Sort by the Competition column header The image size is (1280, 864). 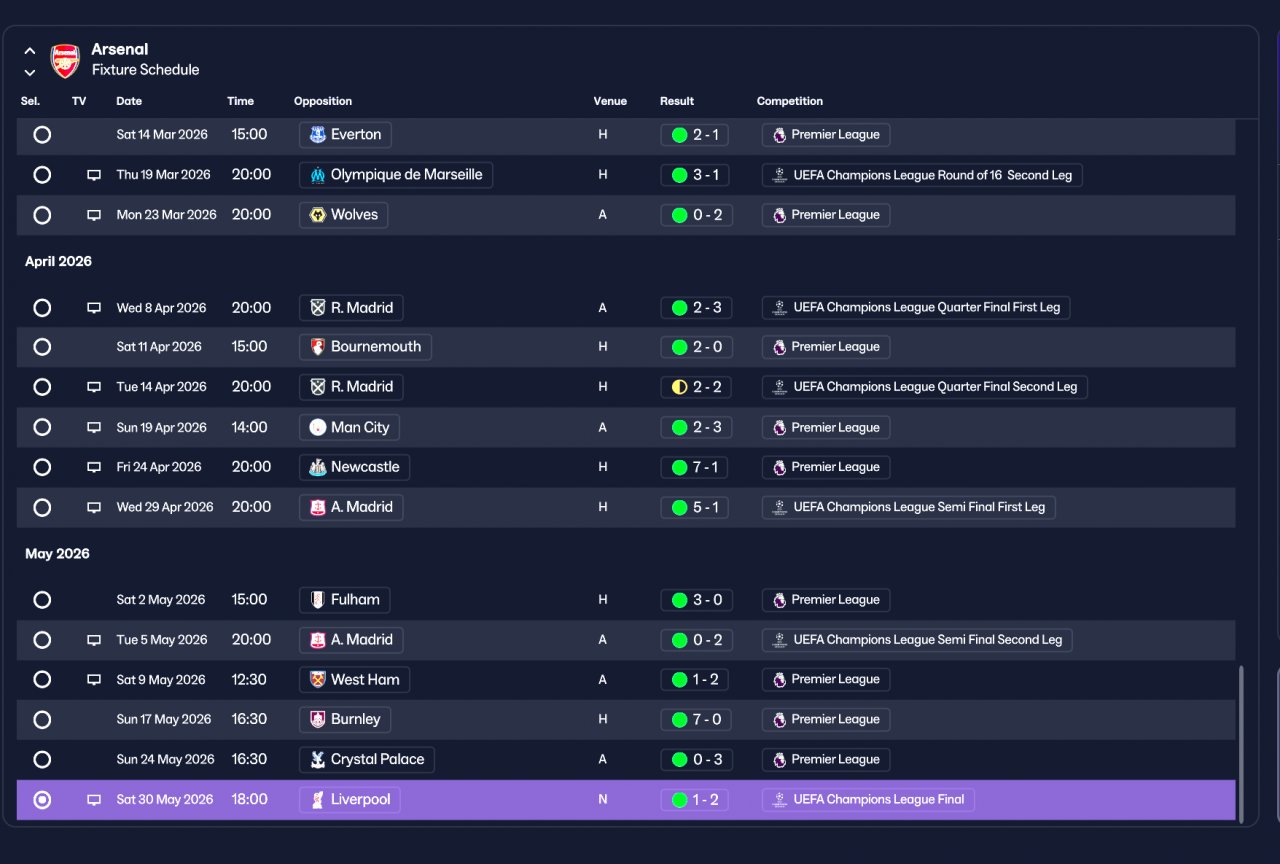(790, 101)
